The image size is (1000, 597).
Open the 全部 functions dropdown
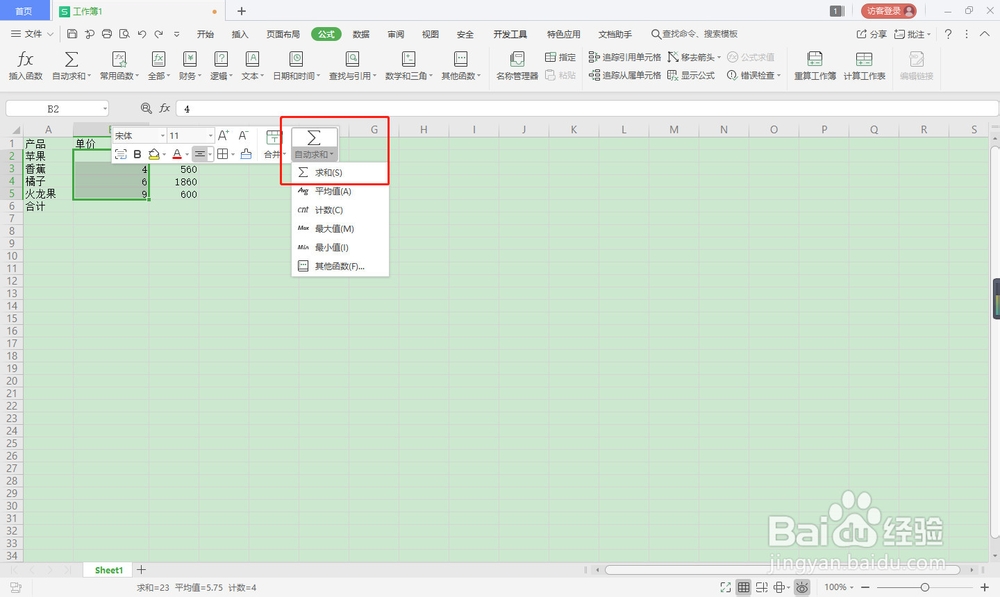[x=159, y=66]
